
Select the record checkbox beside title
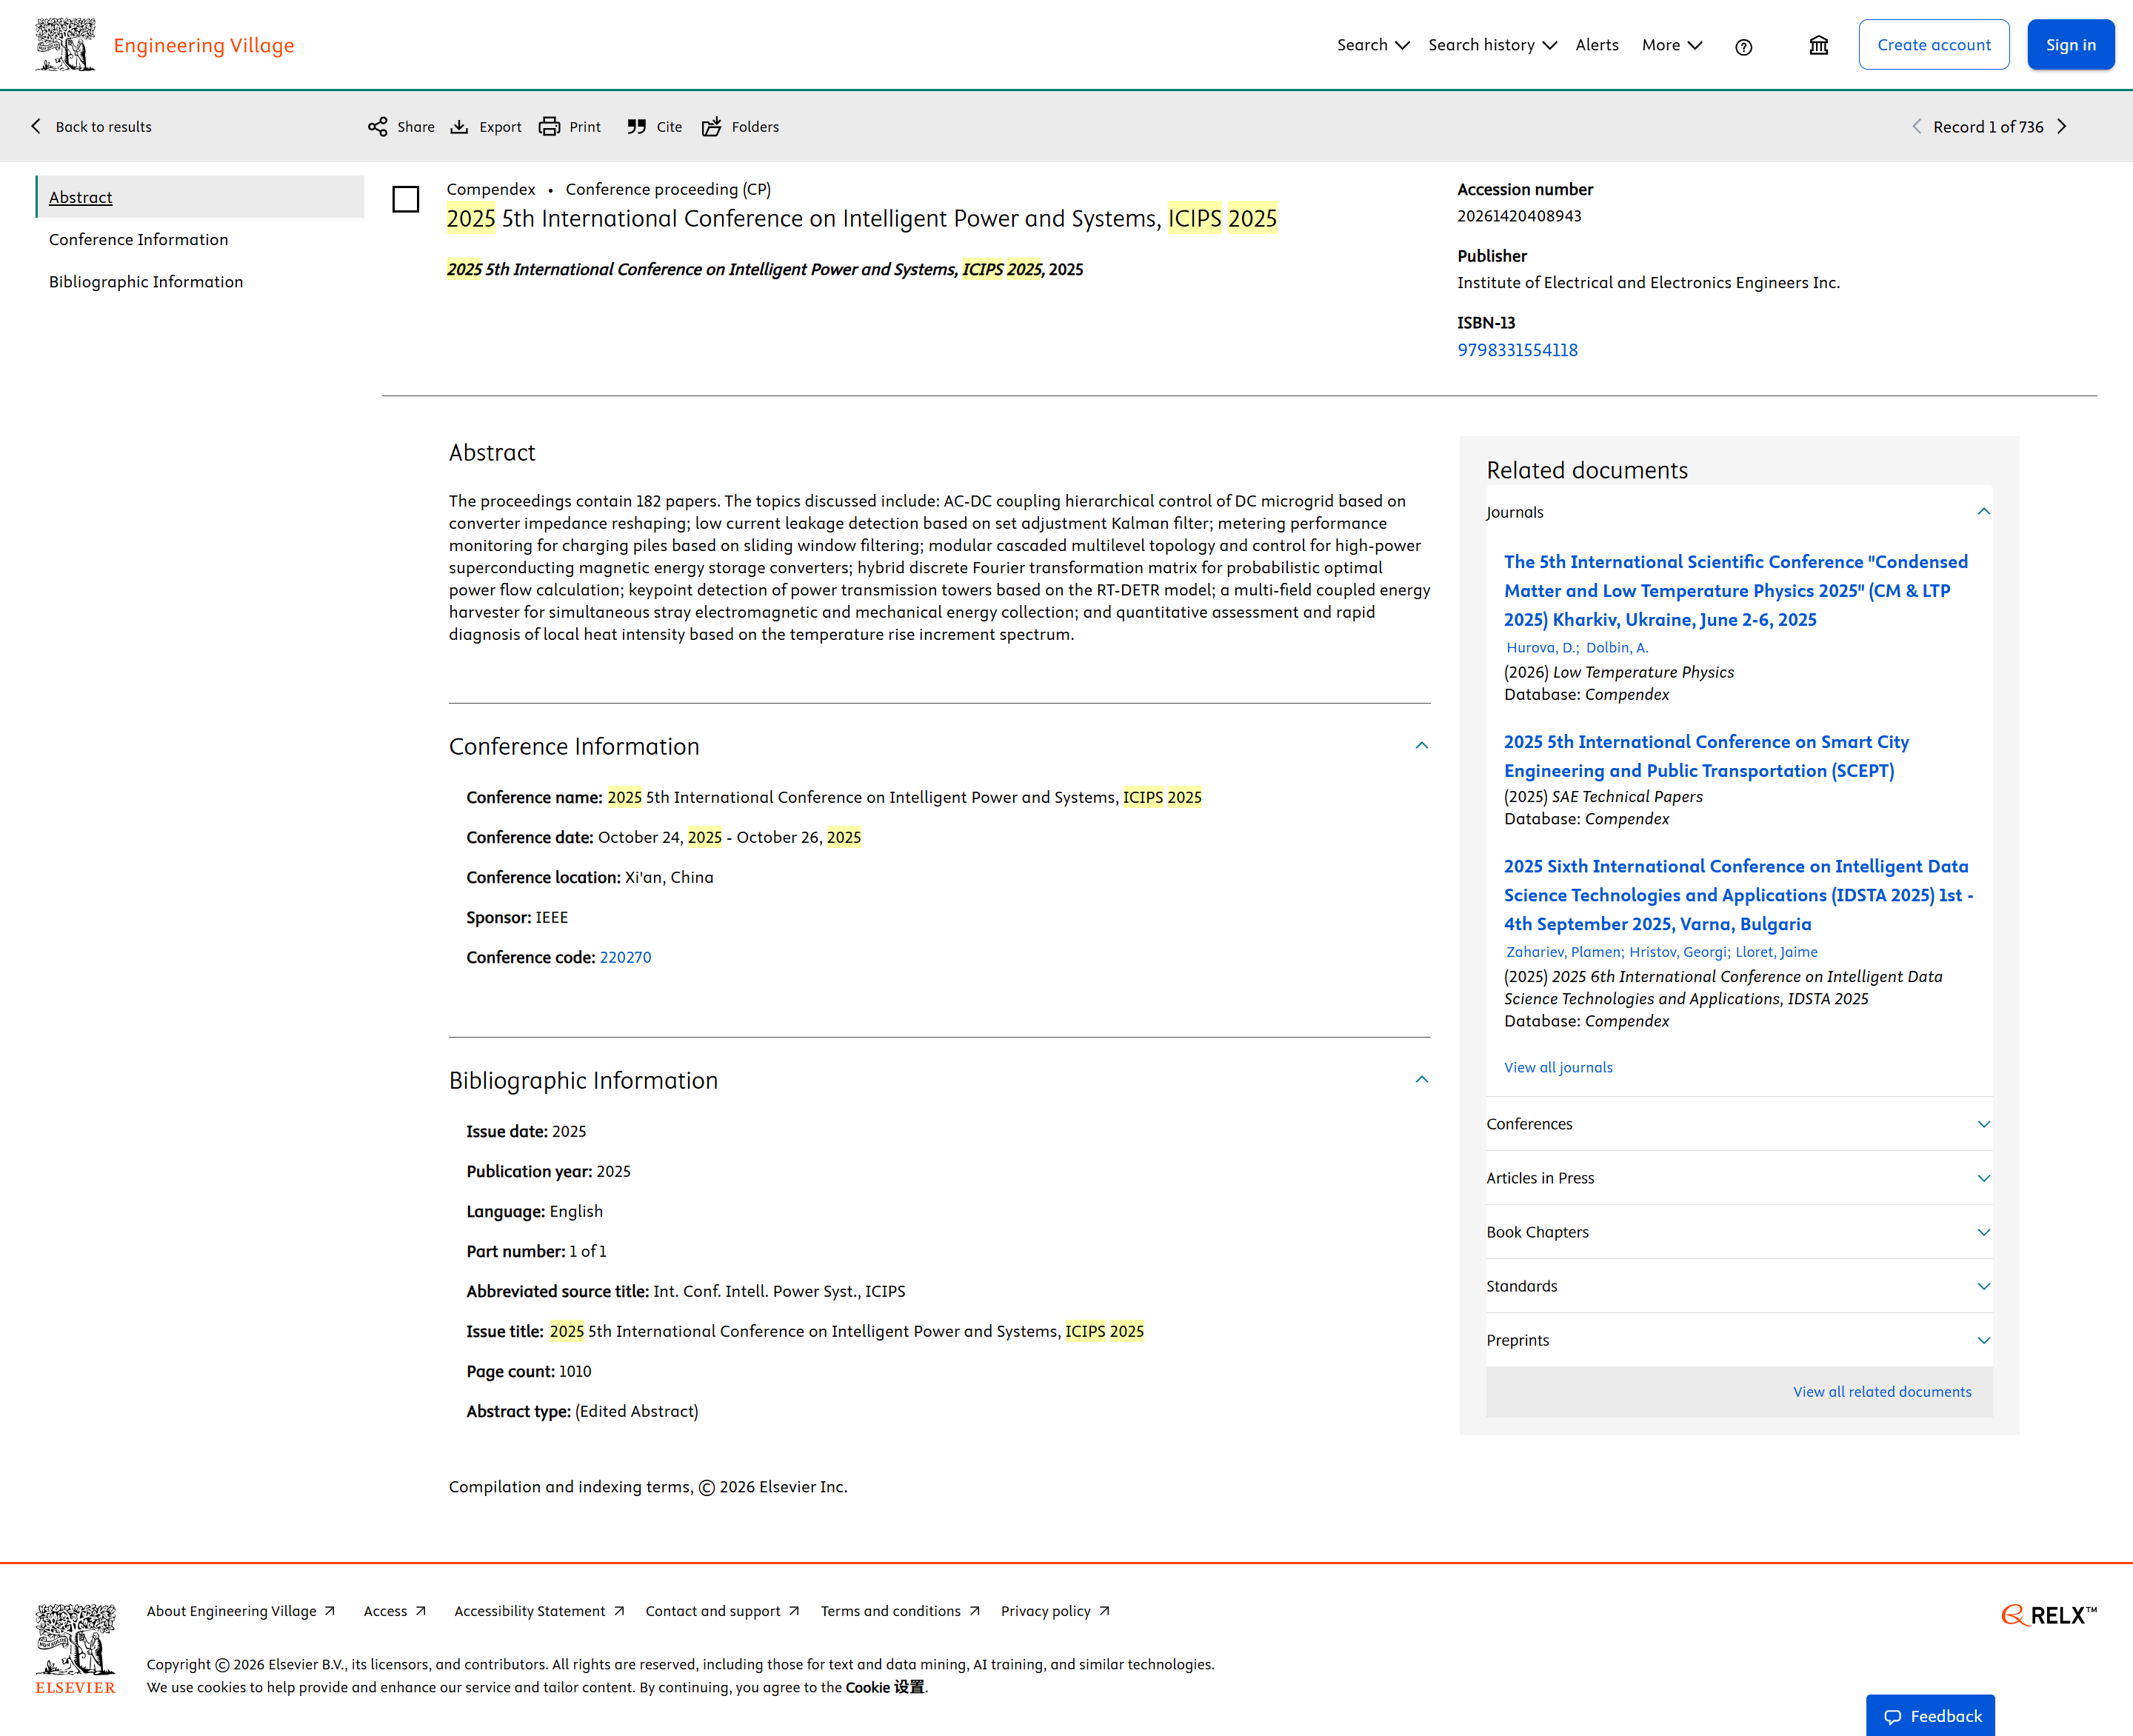click(x=406, y=199)
